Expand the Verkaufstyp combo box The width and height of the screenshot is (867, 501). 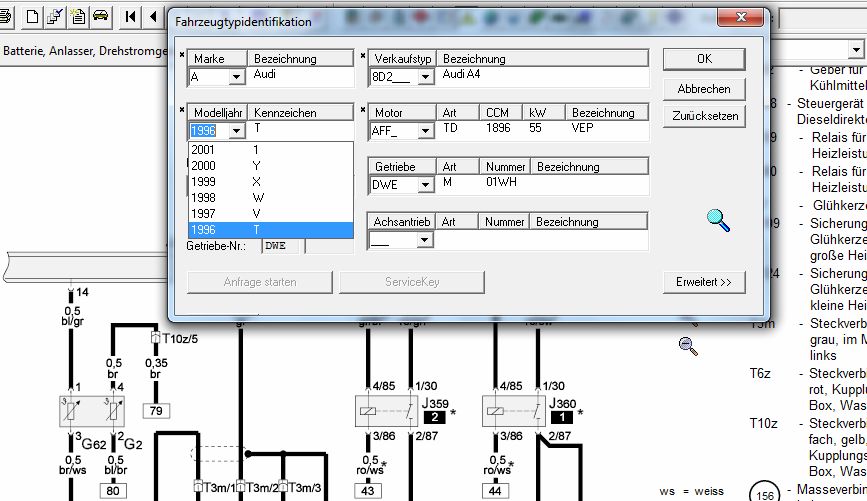click(424, 77)
